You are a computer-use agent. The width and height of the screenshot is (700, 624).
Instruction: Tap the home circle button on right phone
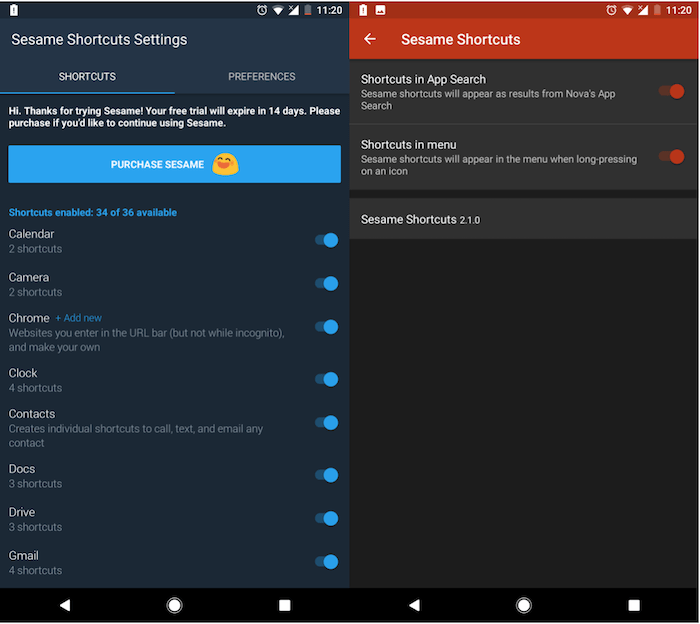coord(524,605)
